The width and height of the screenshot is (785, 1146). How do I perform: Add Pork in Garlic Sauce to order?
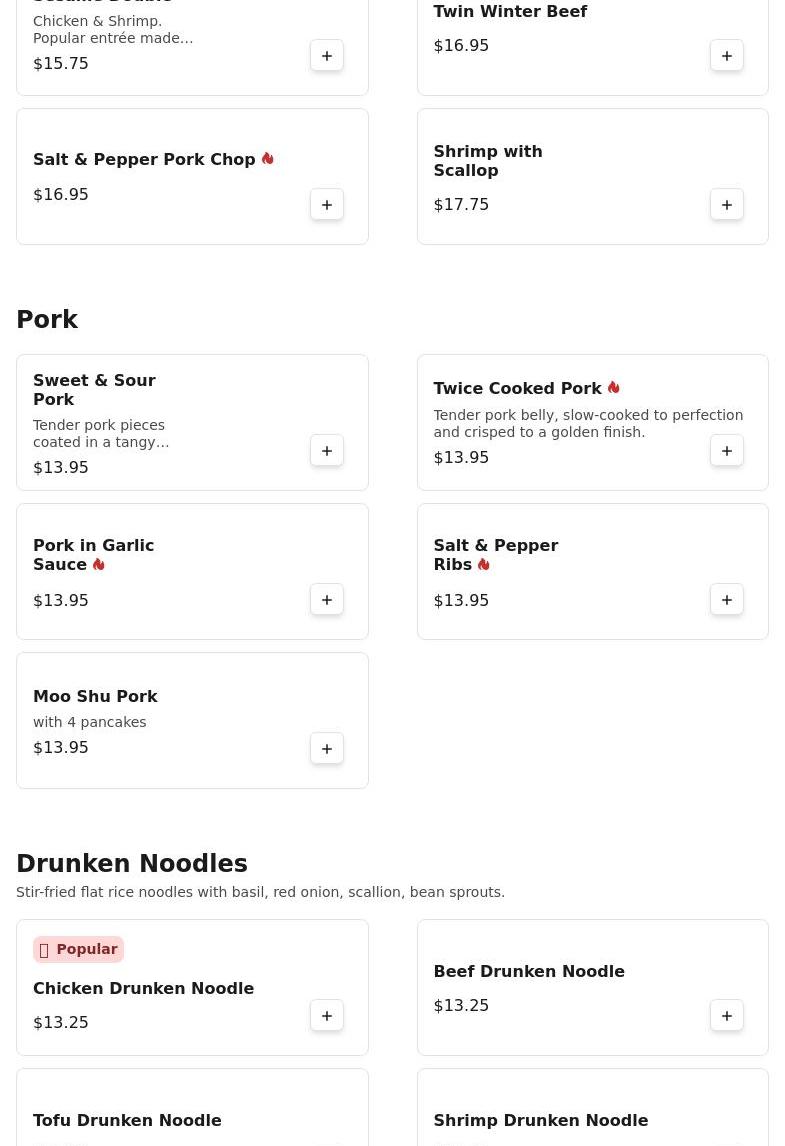tap(327, 600)
